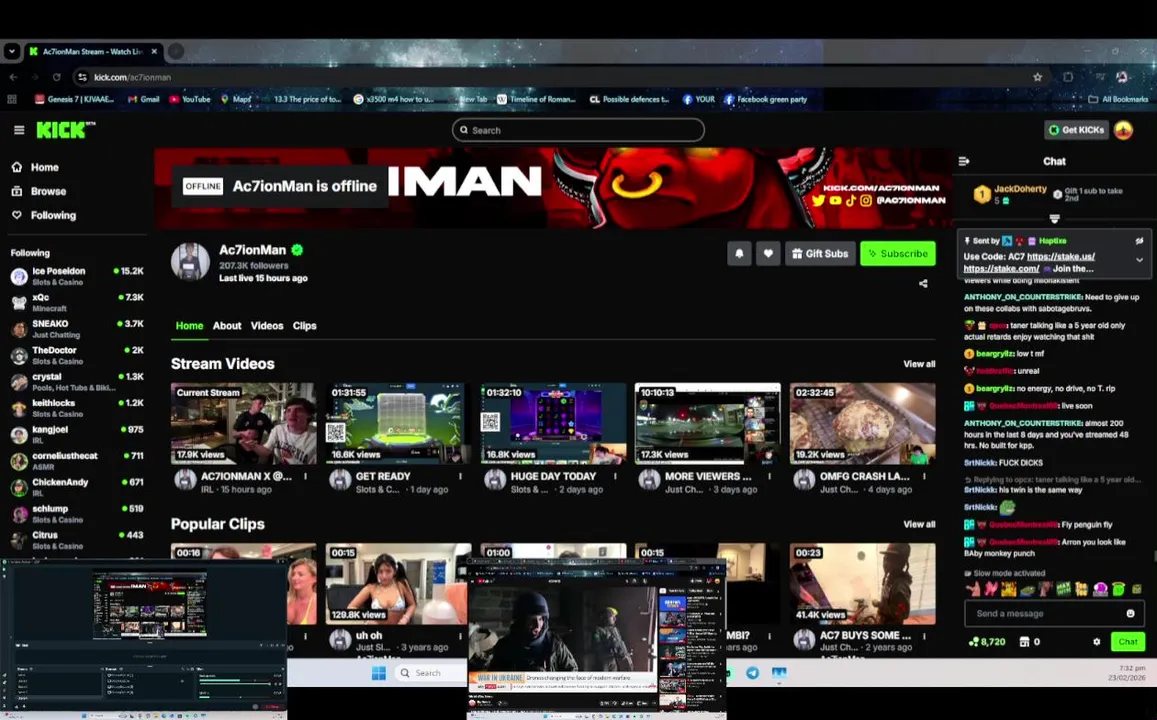The width and height of the screenshot is (1157, 720).
Task: Switch to the About tab
Action: pyautogui.click(x=227, y=325)
